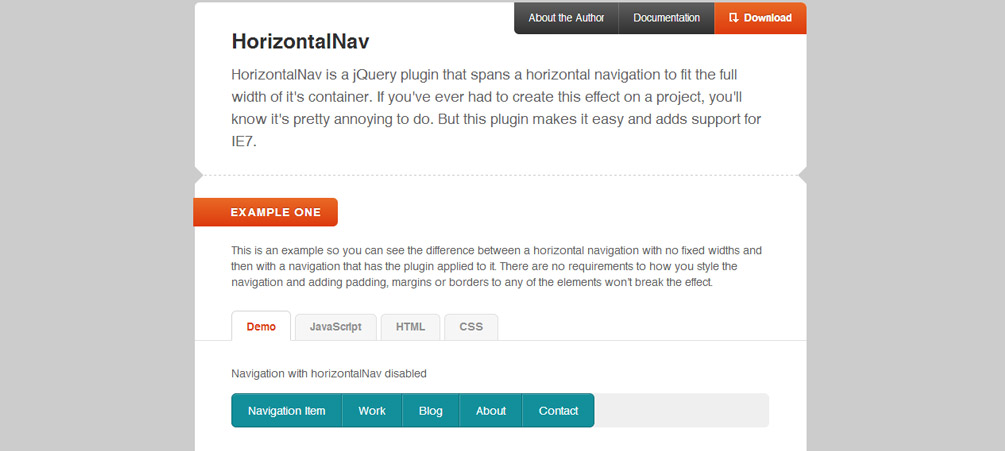
Task: Click the Example One description paragraph
Action: 497,266
